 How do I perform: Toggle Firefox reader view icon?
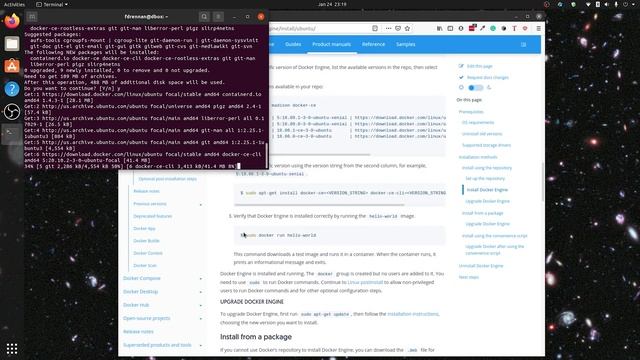375,29
